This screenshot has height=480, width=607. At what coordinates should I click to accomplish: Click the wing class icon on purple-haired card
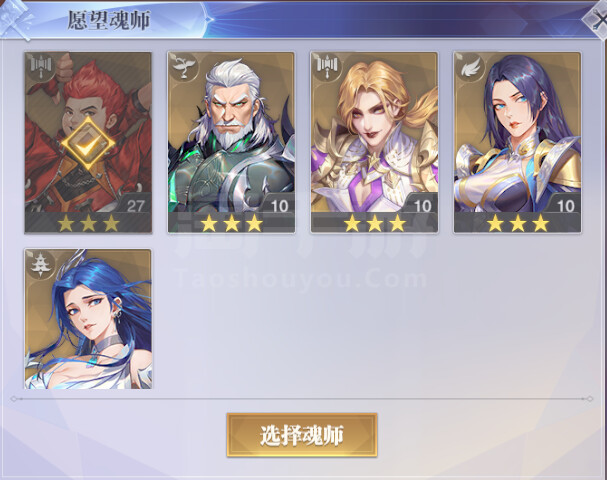pyautogui.click(x=470, y=67)
